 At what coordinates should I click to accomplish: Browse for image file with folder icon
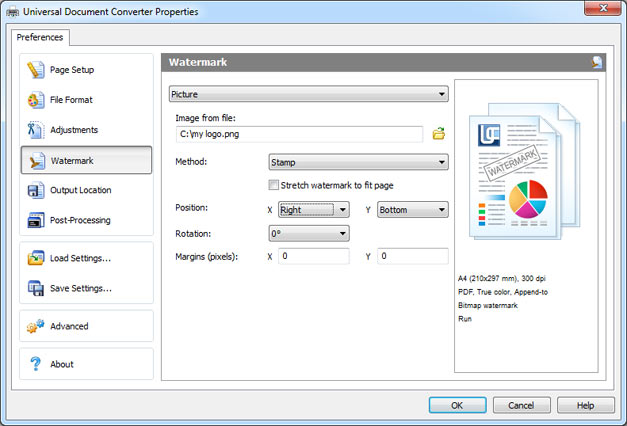pos(439,134)
